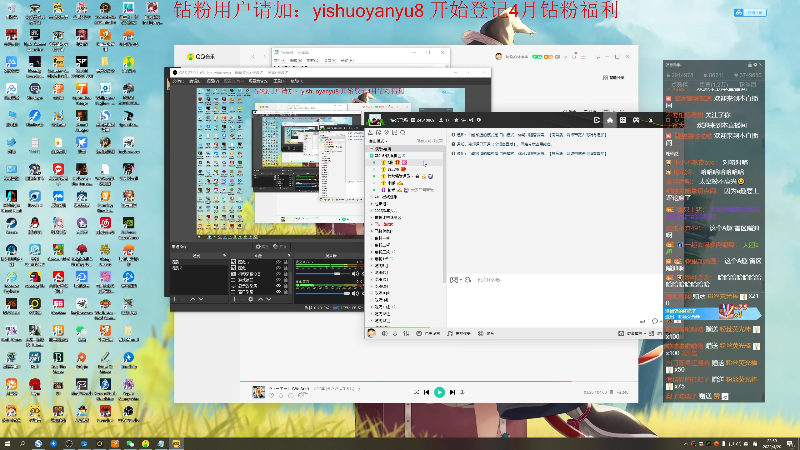Toggle the microphone in the YY bottom bar

tap(395, 333)
